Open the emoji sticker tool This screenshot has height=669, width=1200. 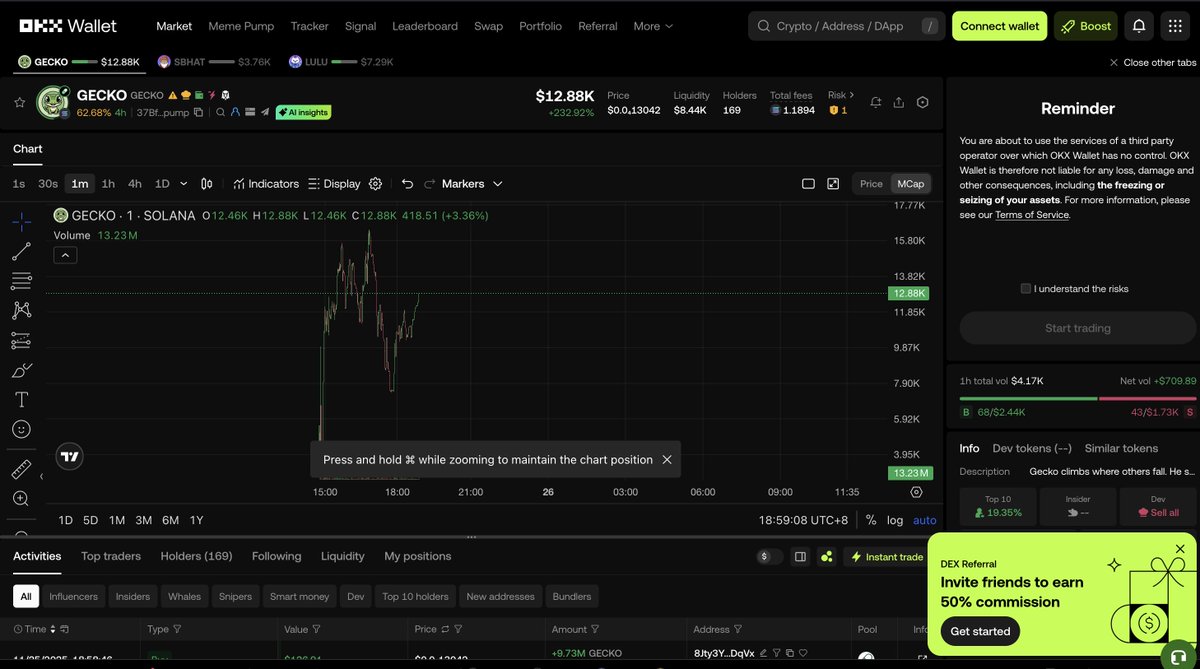(x=21, y=429)
